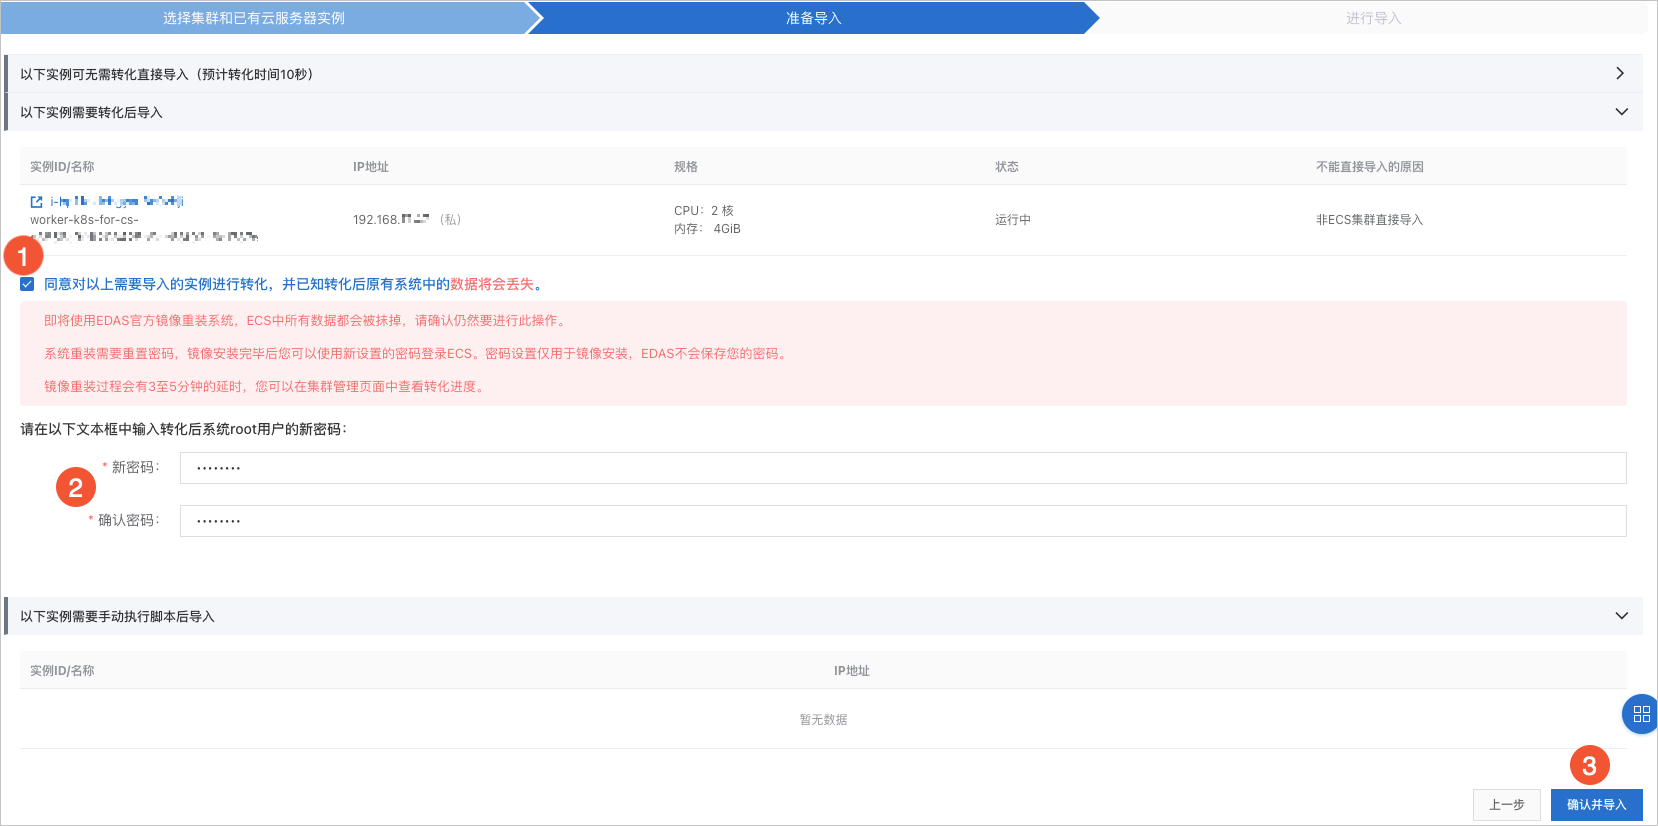
Task: Click the 192.168 private IP address cell
Action: [407, 220]
